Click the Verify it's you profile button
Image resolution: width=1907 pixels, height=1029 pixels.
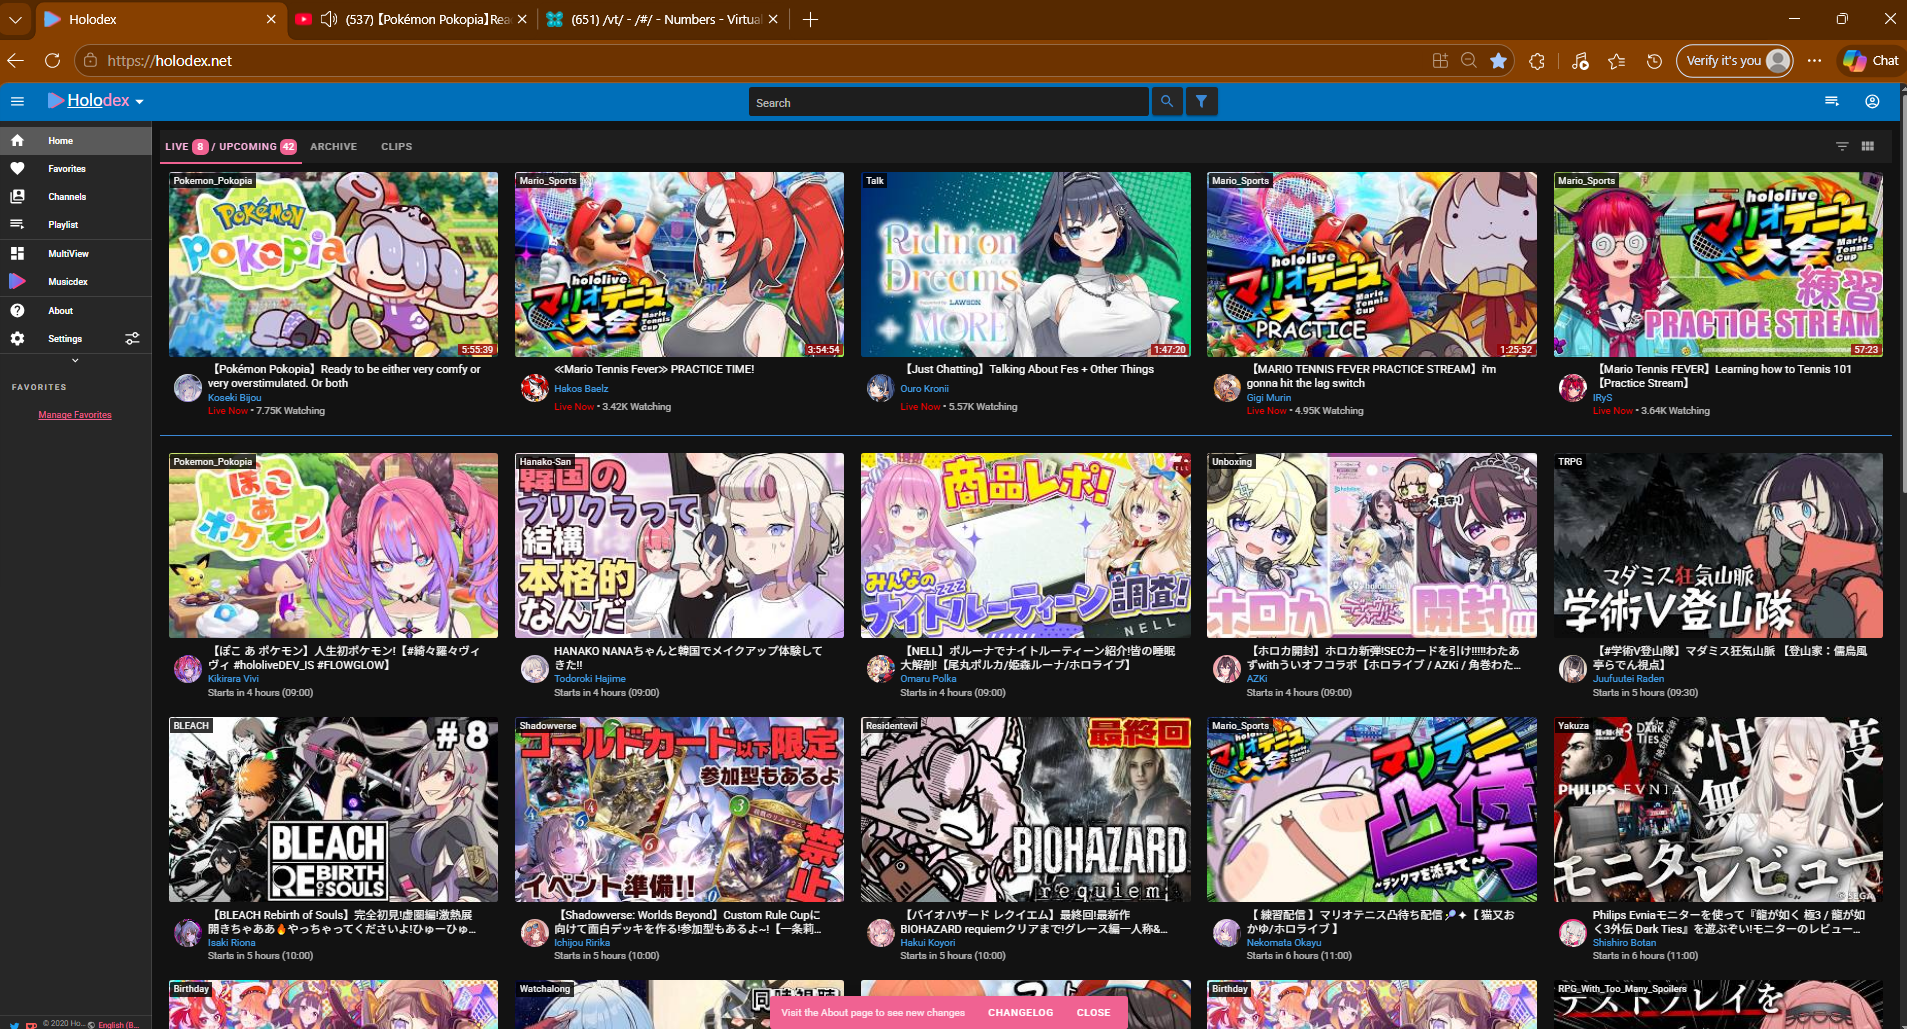pos(1735,61)
